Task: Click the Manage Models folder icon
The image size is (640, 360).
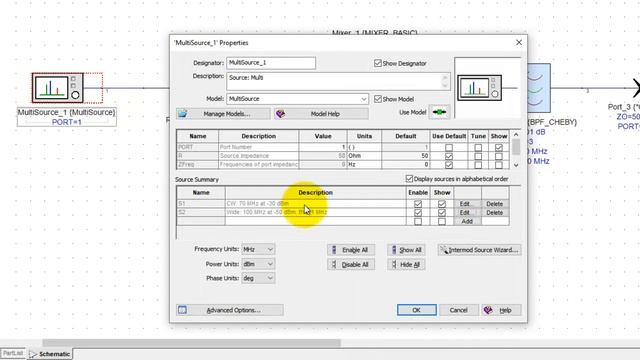Action: 182,114
